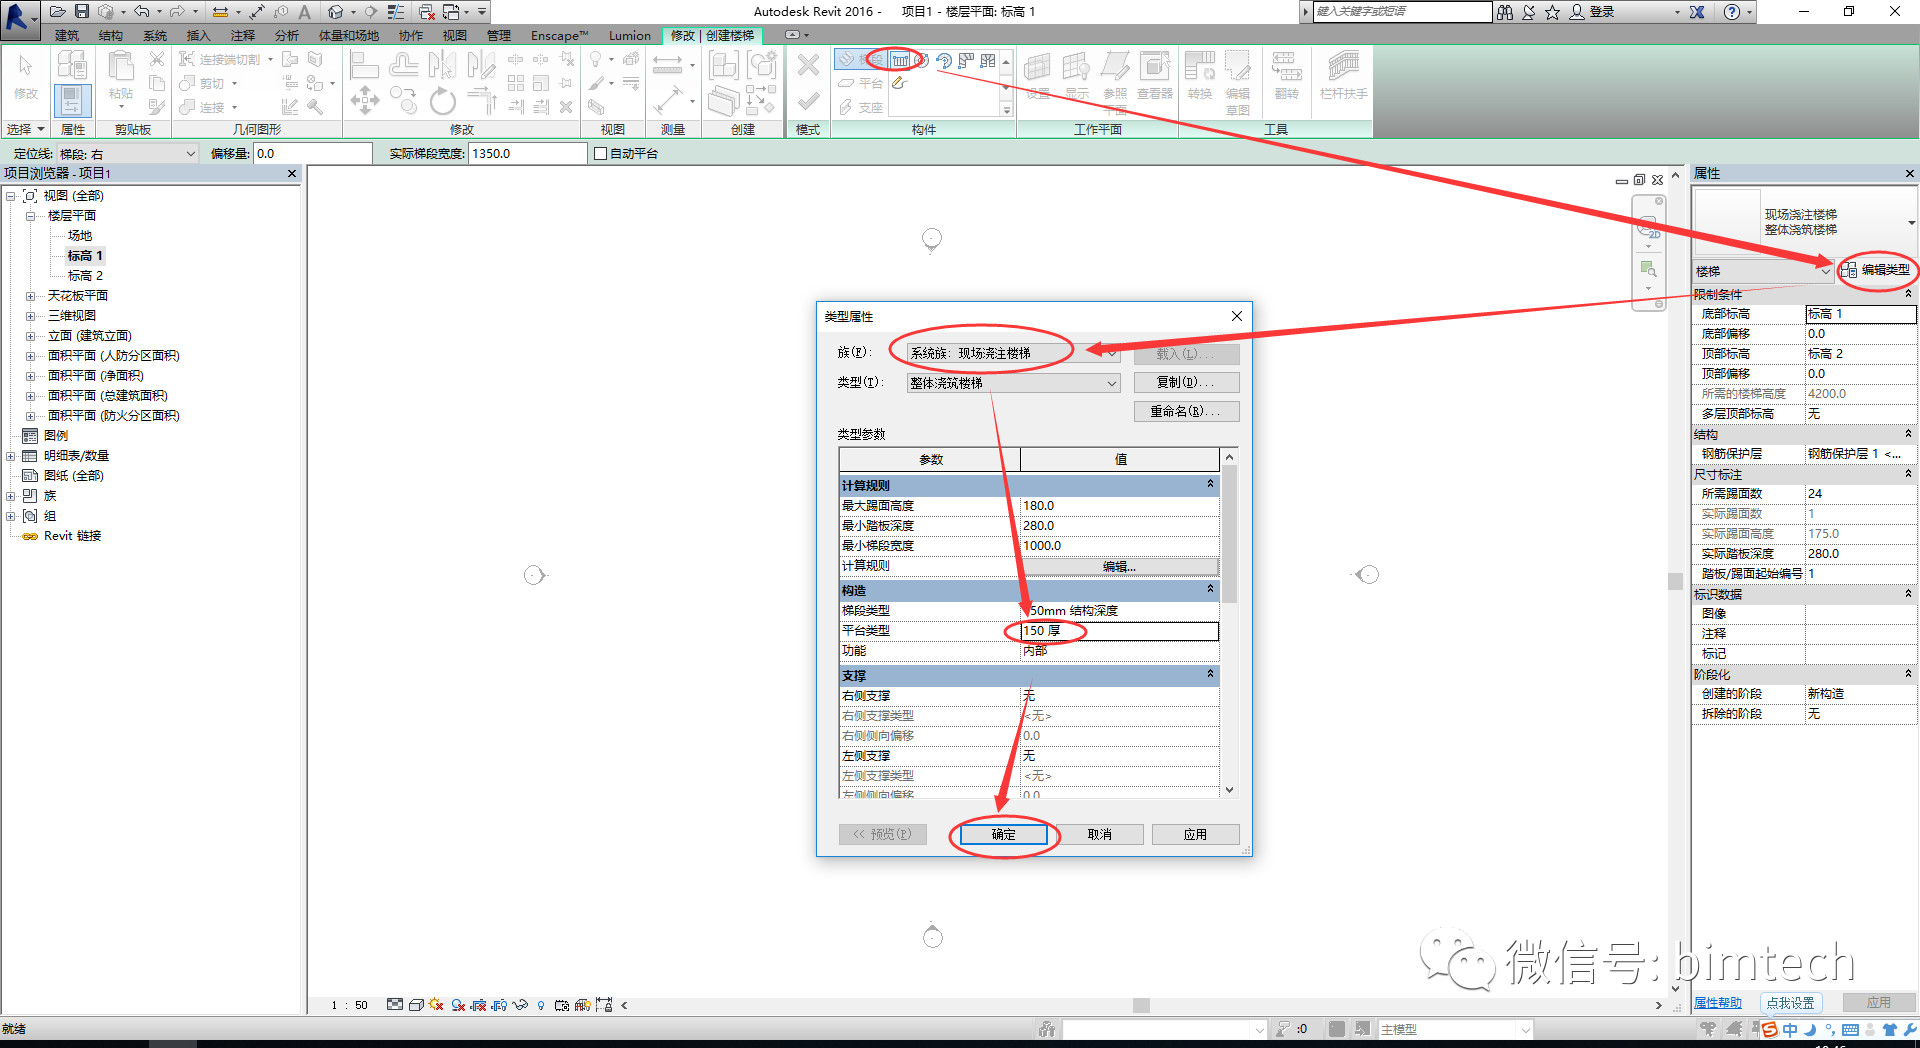This screenshot has height=1048, width=1920.
Task: Select 场地 in the project browser
Action: pyautogui.click(x=80, y=236)
